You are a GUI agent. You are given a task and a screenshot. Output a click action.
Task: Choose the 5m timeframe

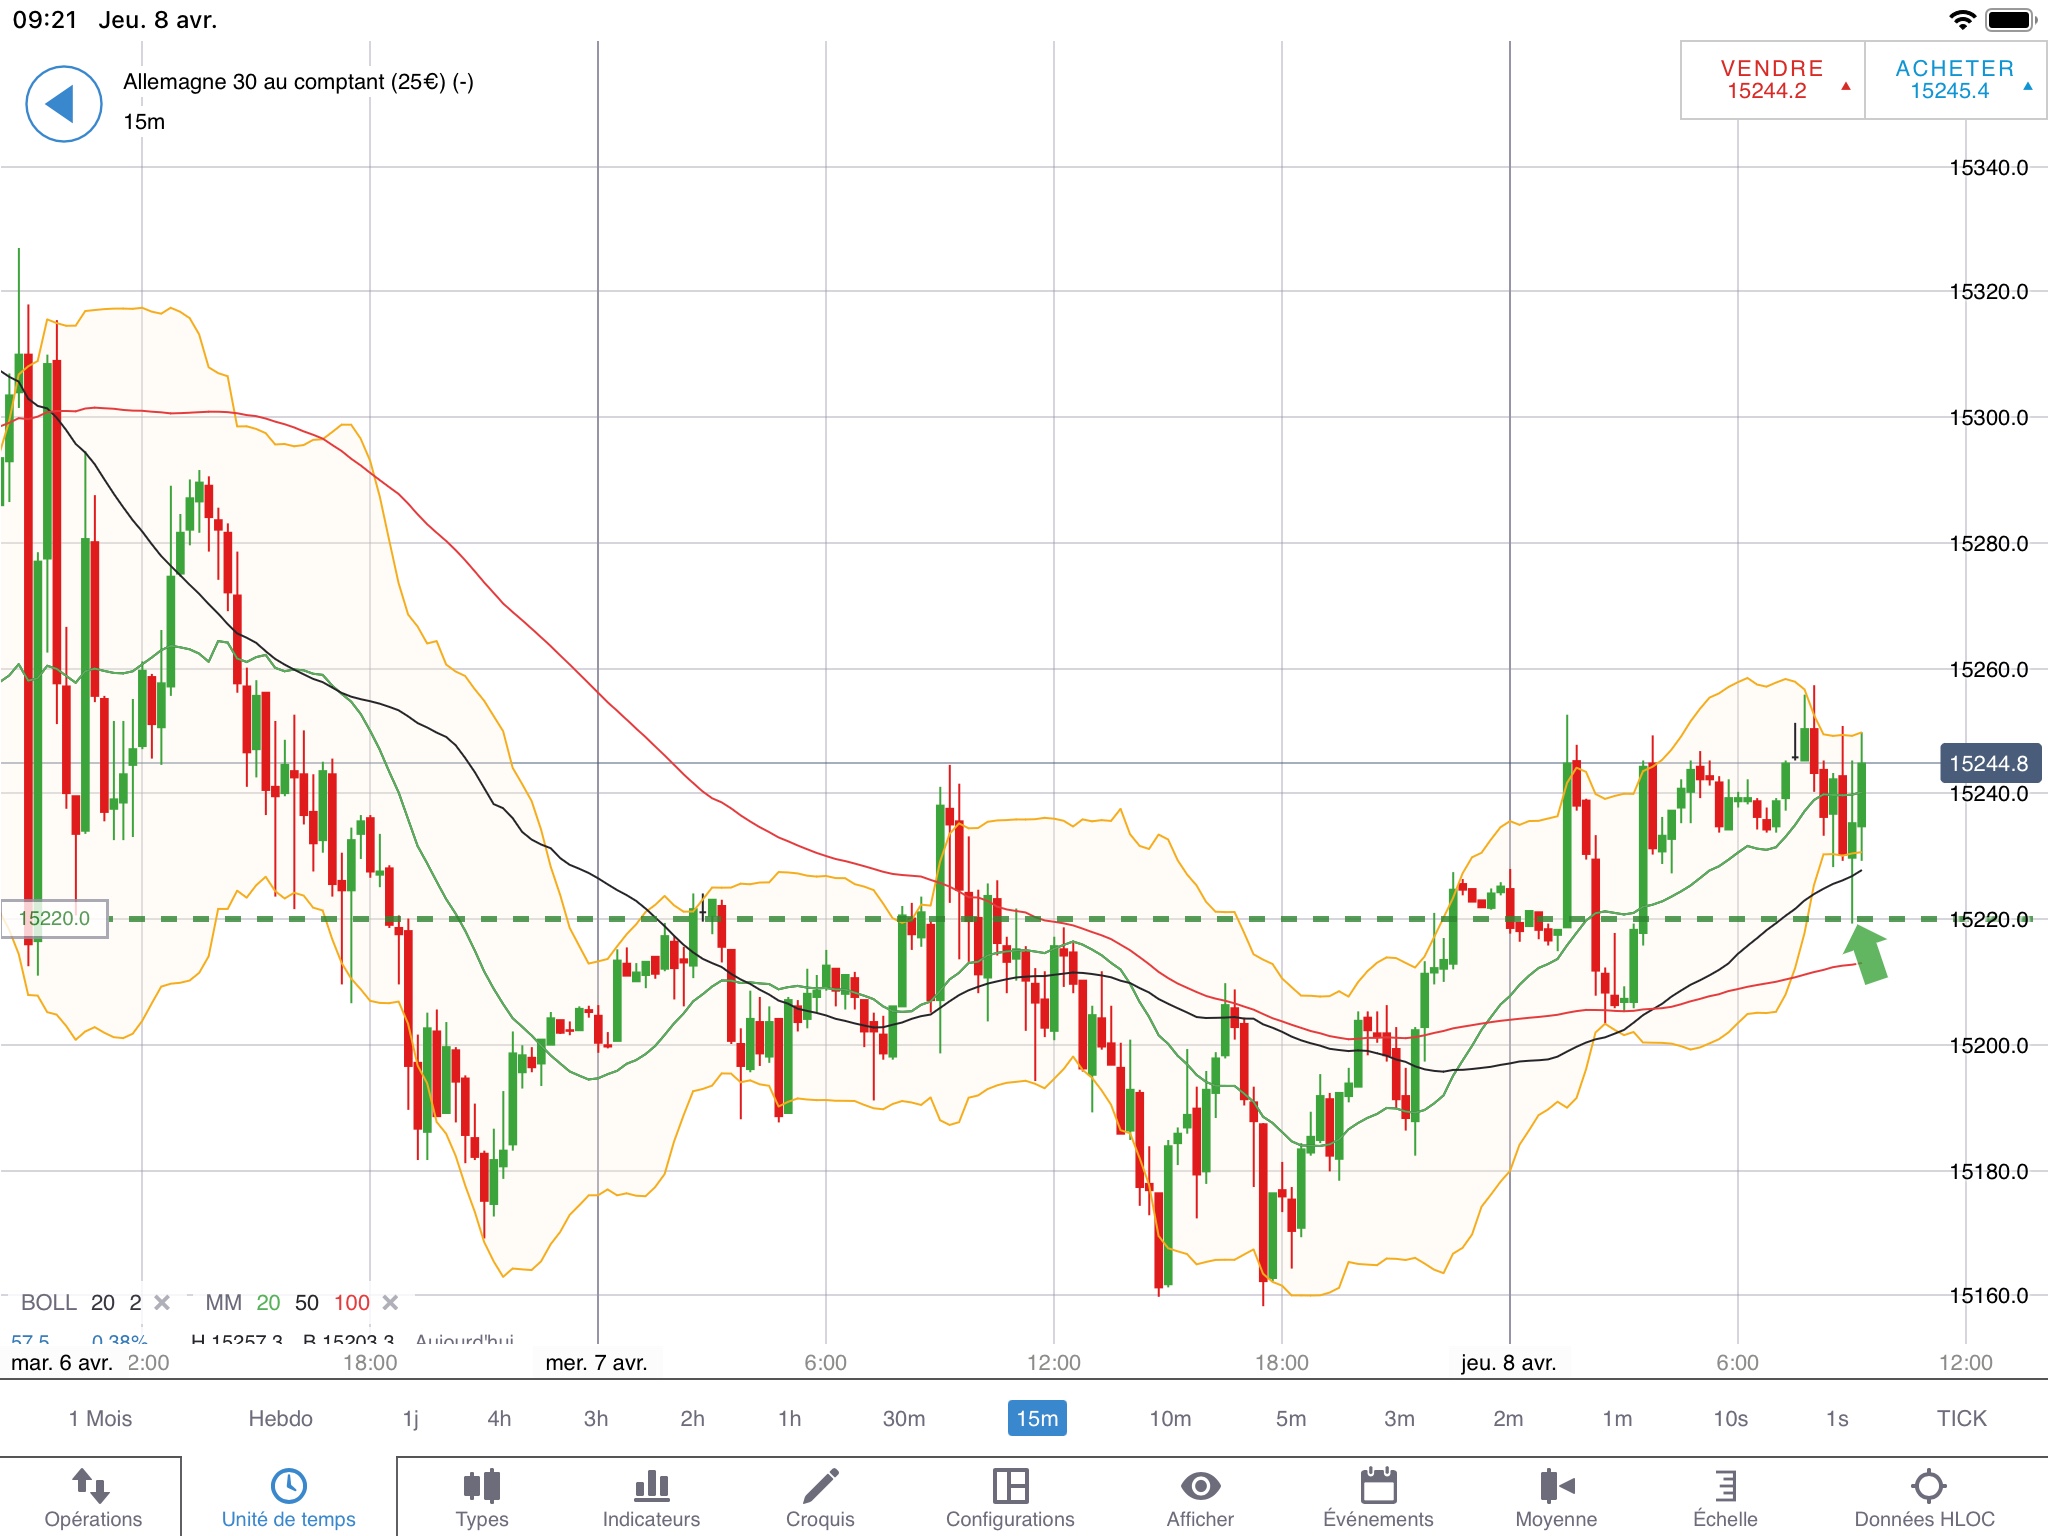click(x=1290, y=1418)
